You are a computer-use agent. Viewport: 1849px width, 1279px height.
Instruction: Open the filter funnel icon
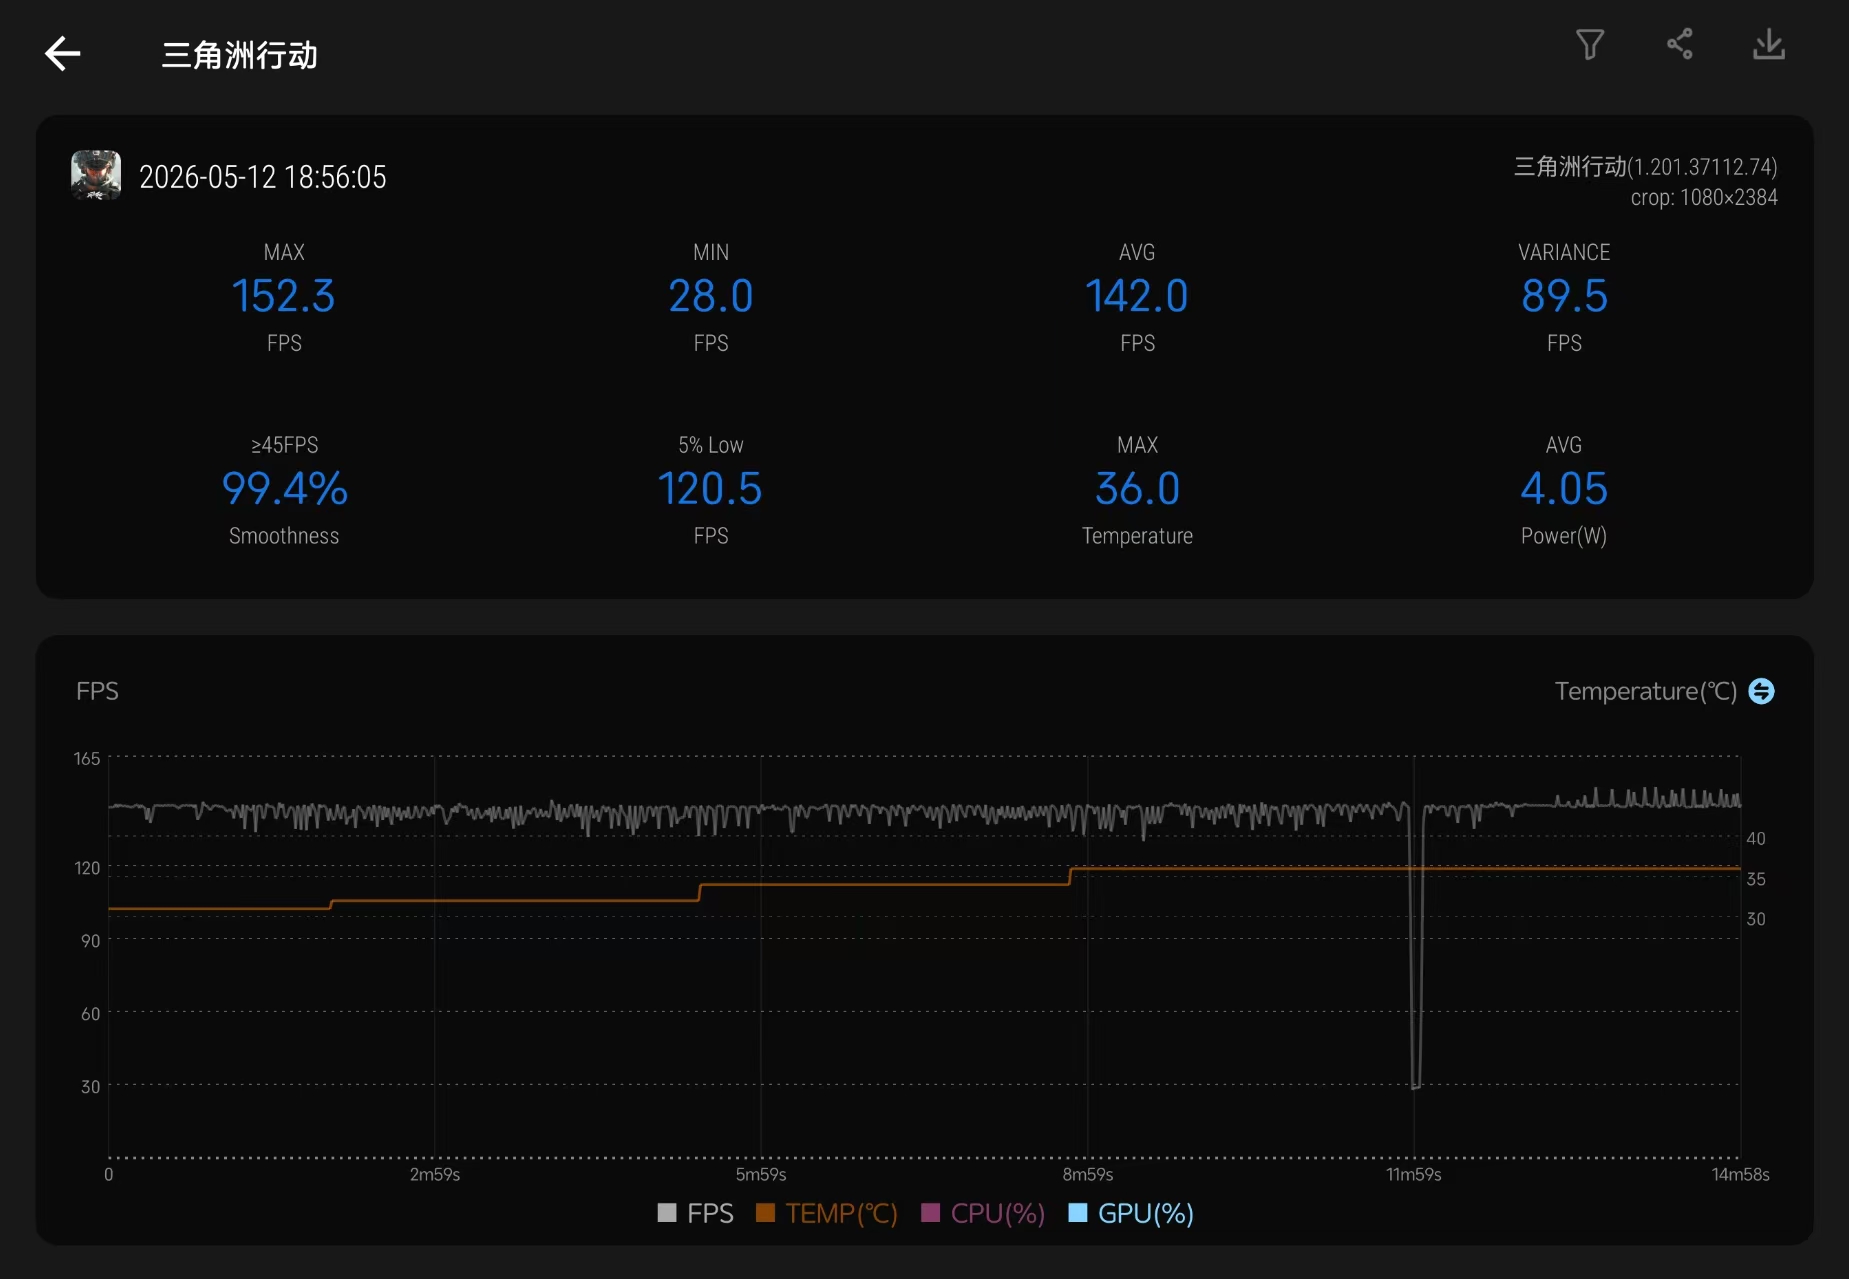click(x=1590, y=44)
